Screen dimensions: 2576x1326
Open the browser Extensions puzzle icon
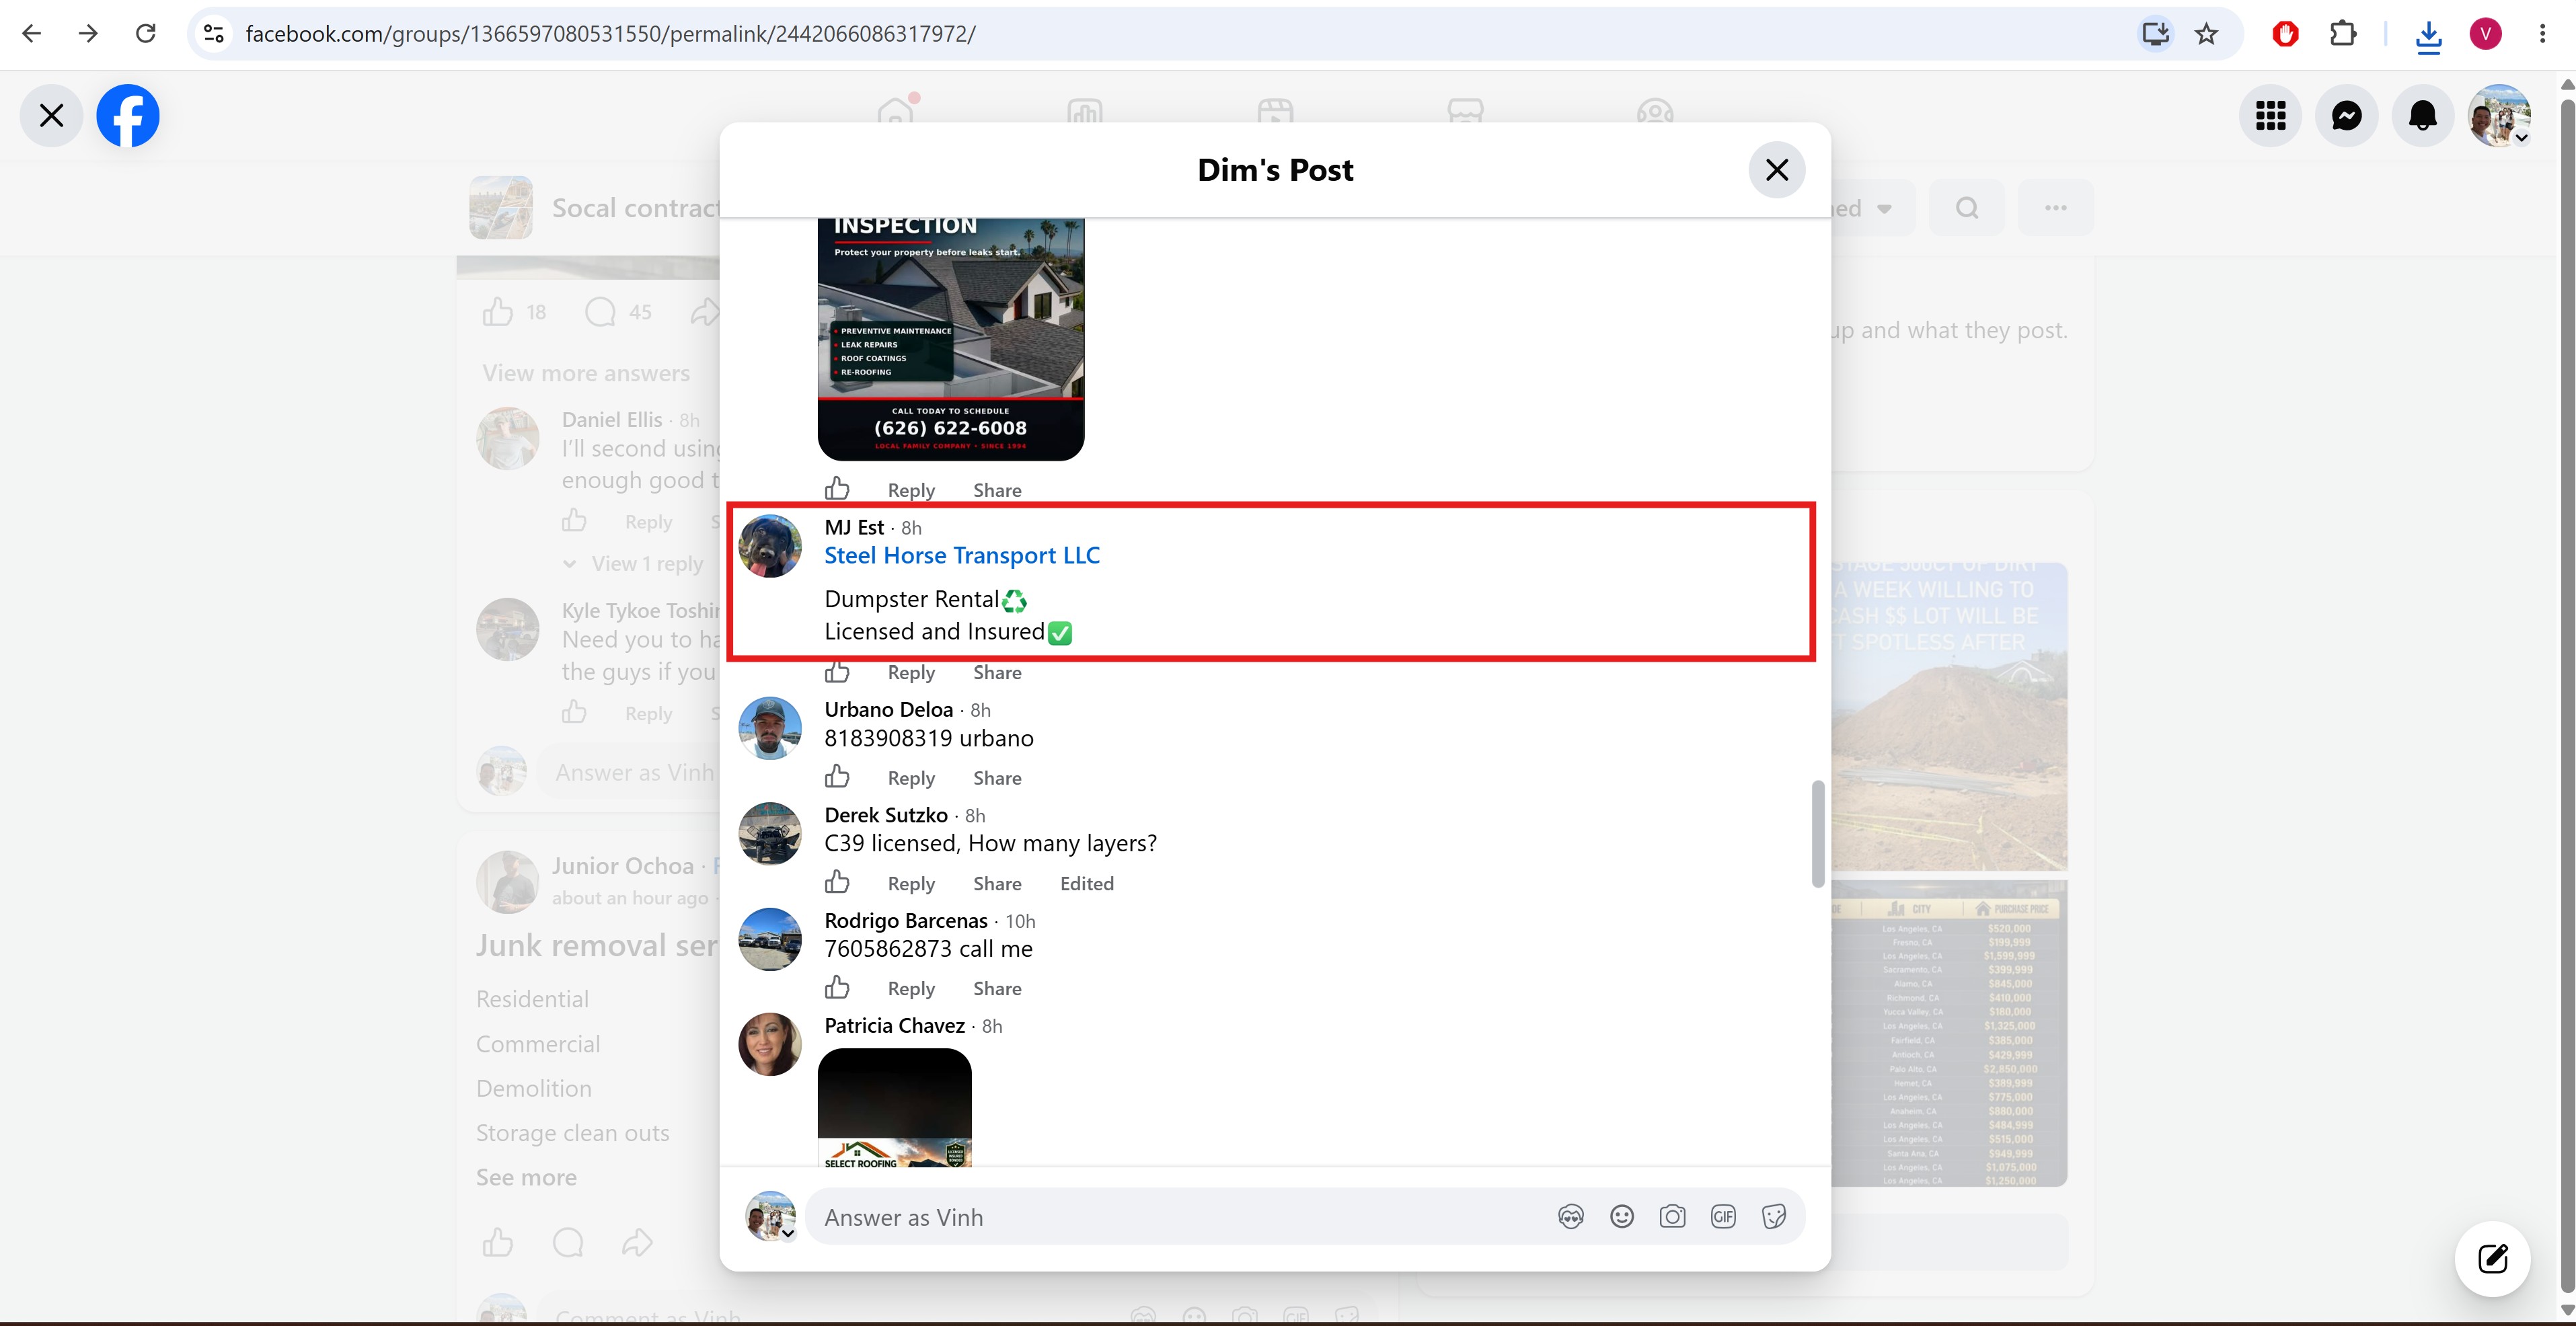[x=2343, y=34]
